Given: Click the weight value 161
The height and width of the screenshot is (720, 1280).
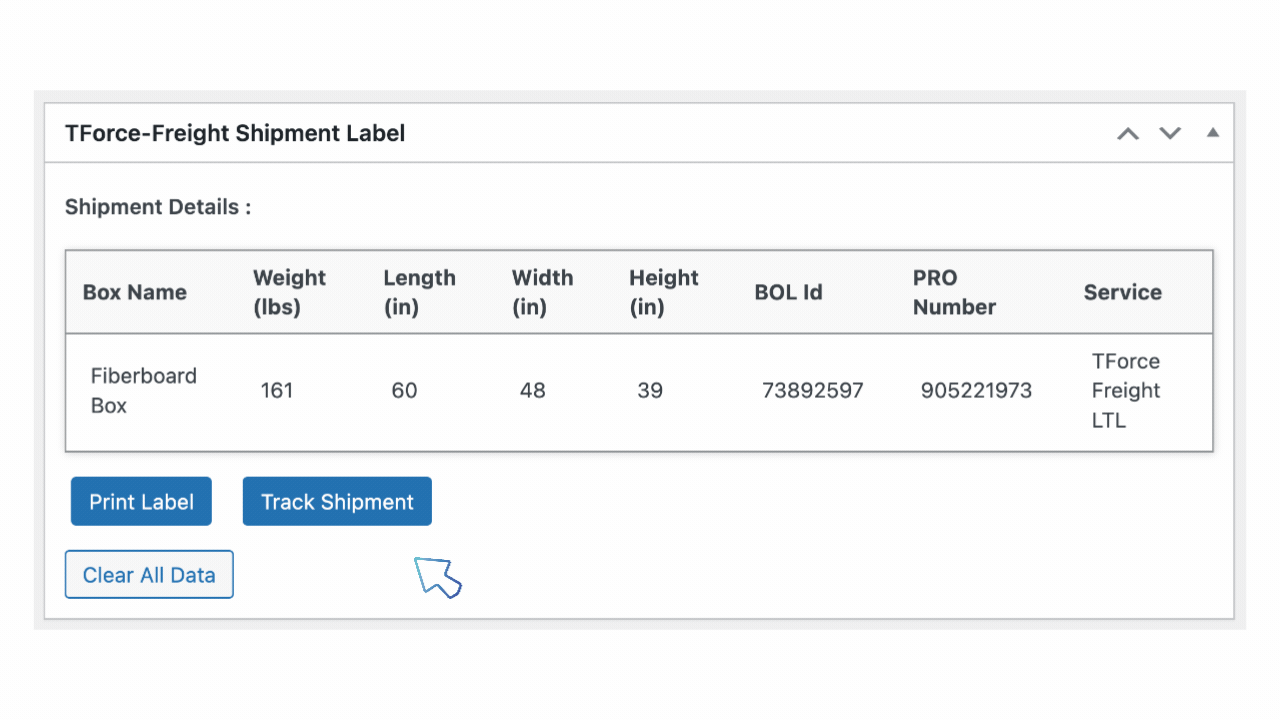Looking at the screenshot, I should [x=277, y=391].
